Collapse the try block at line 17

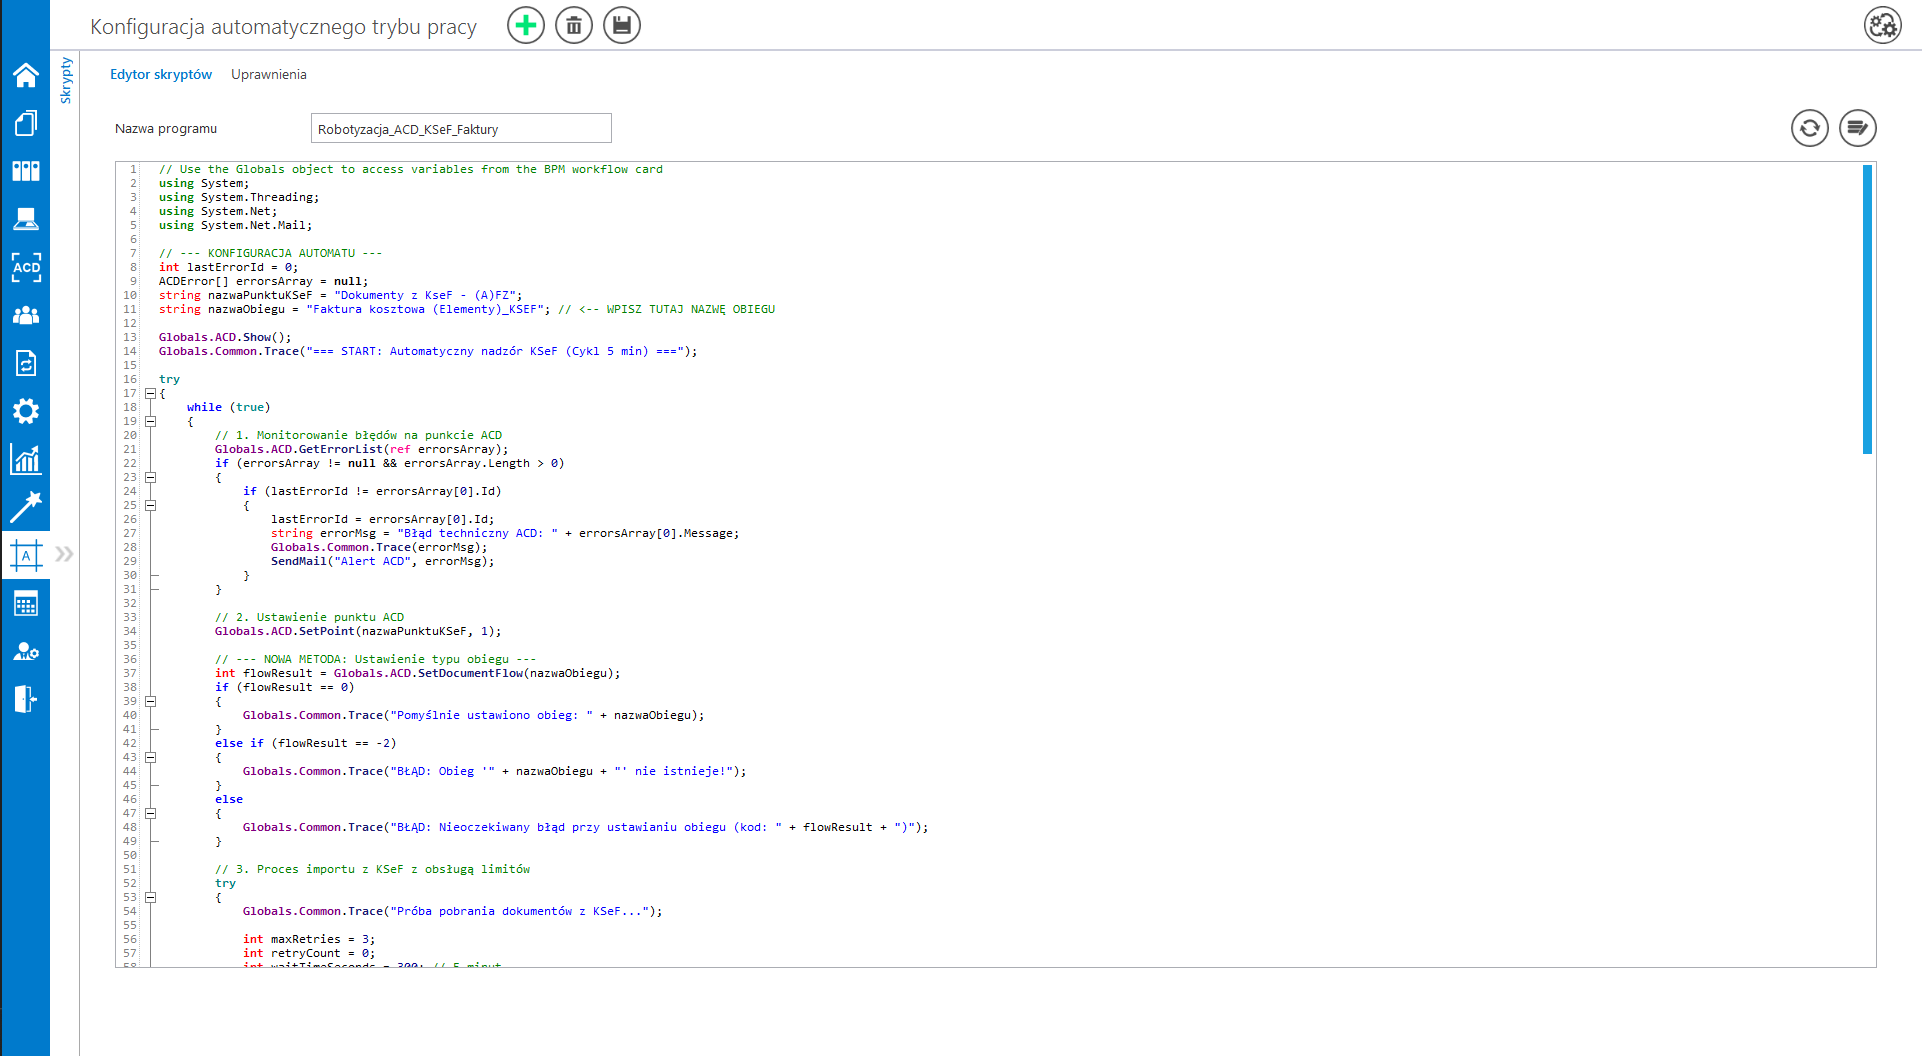tap(151, 394)
